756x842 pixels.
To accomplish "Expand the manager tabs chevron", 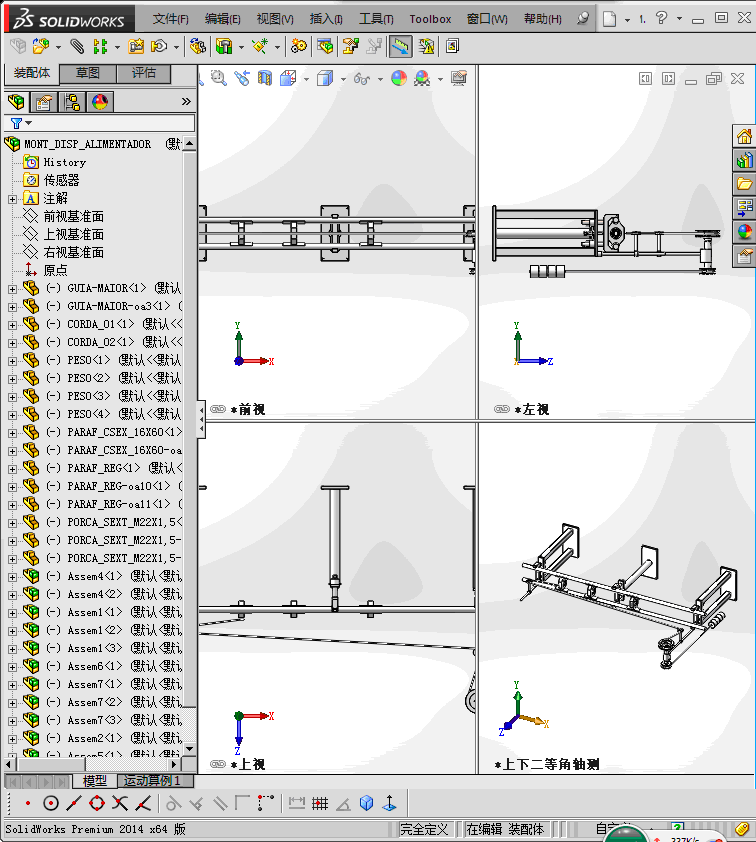I will [x=186, y=101].
